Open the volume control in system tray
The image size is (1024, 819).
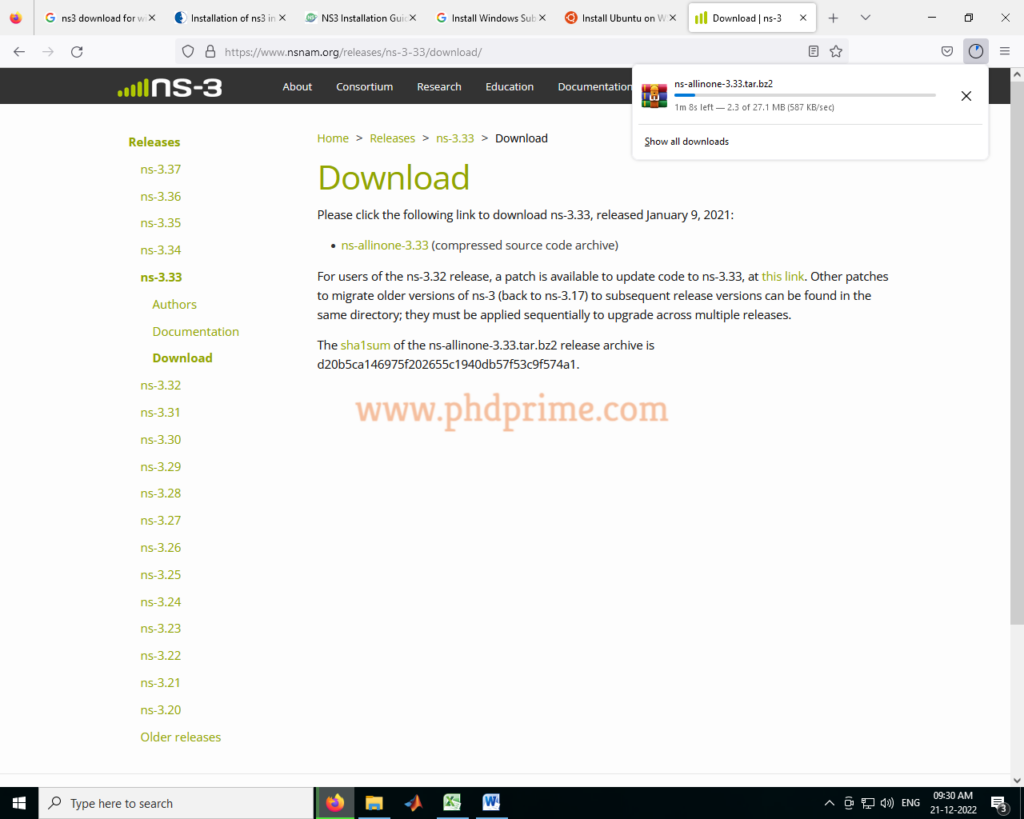click(888, 803)
